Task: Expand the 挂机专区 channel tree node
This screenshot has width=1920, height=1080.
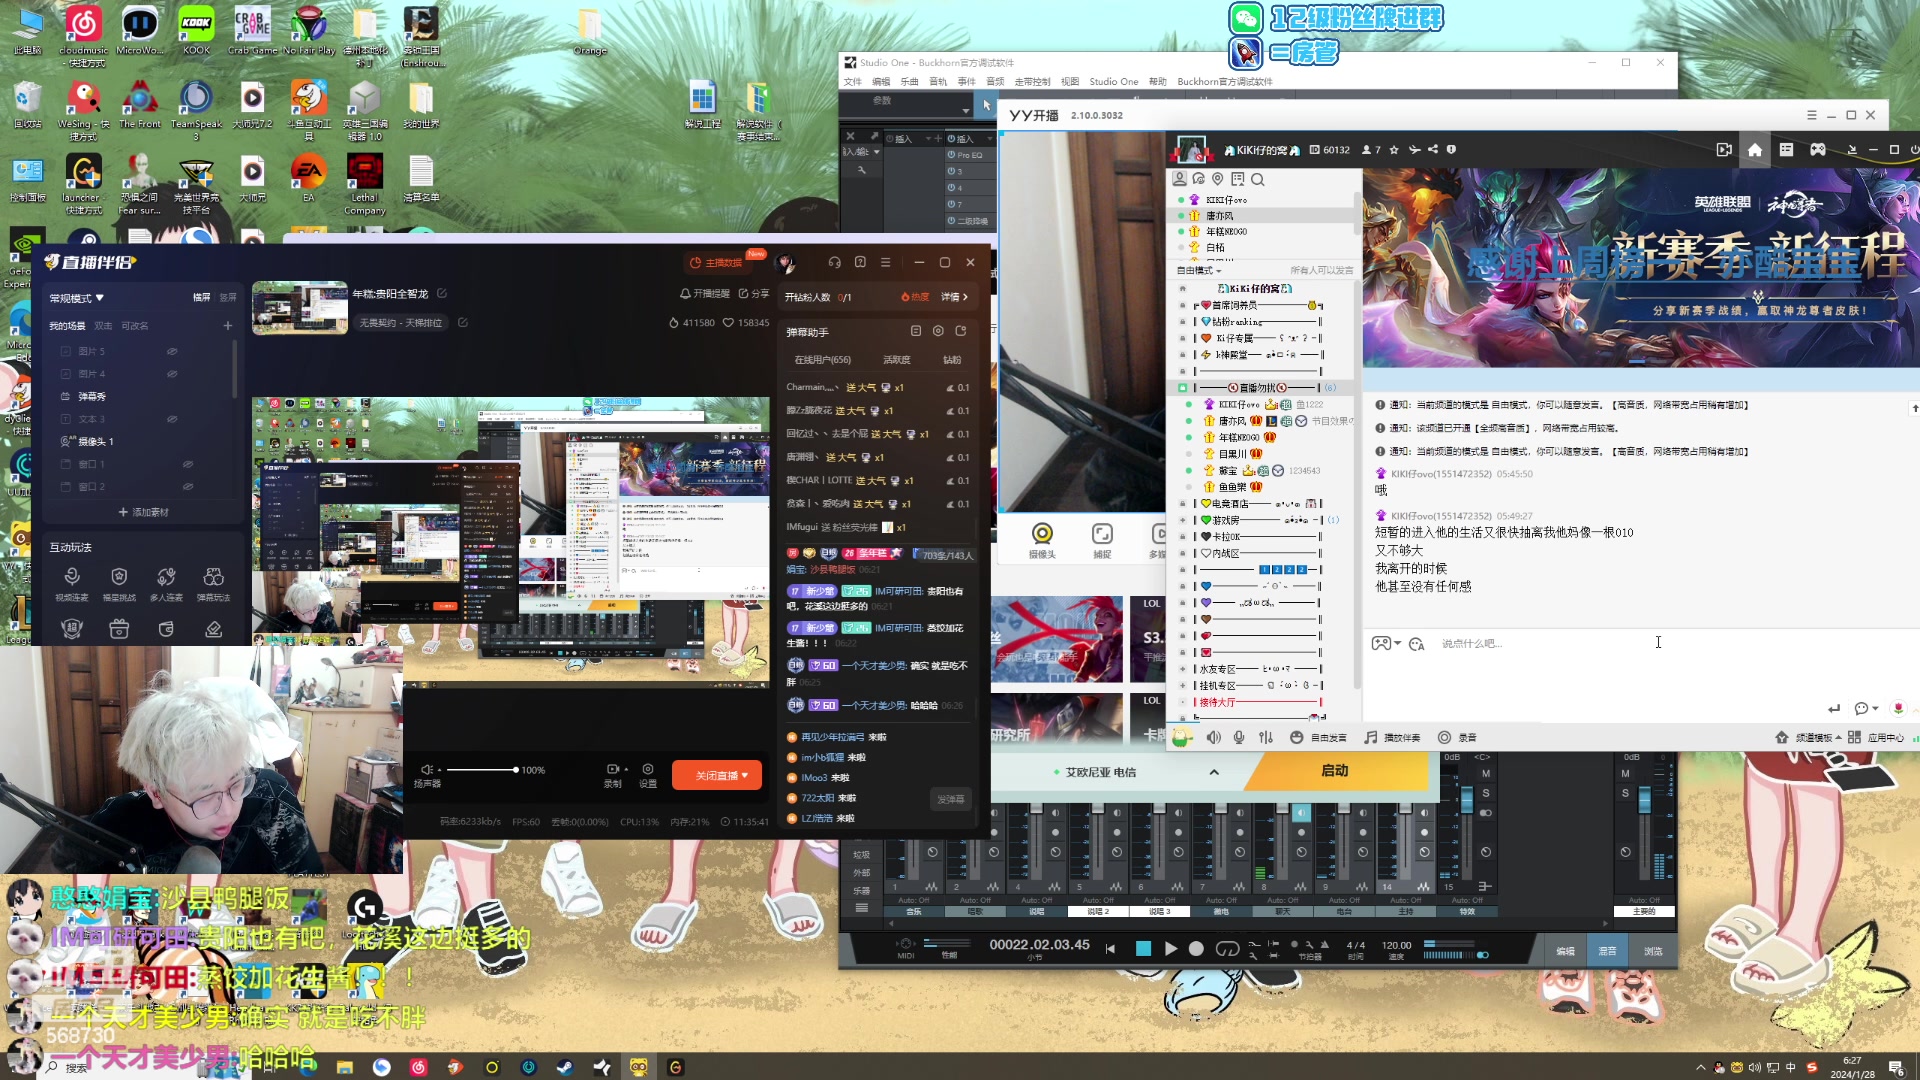Action: (x=1182, y=686)
